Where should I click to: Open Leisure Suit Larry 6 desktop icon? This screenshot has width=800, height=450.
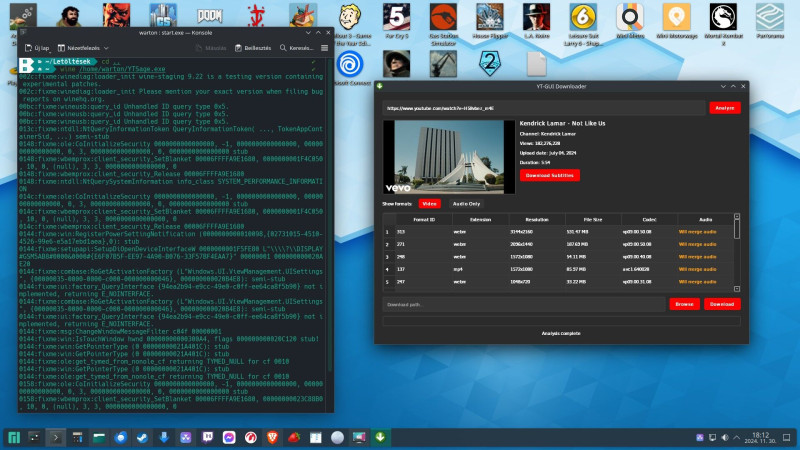[583, 24]
